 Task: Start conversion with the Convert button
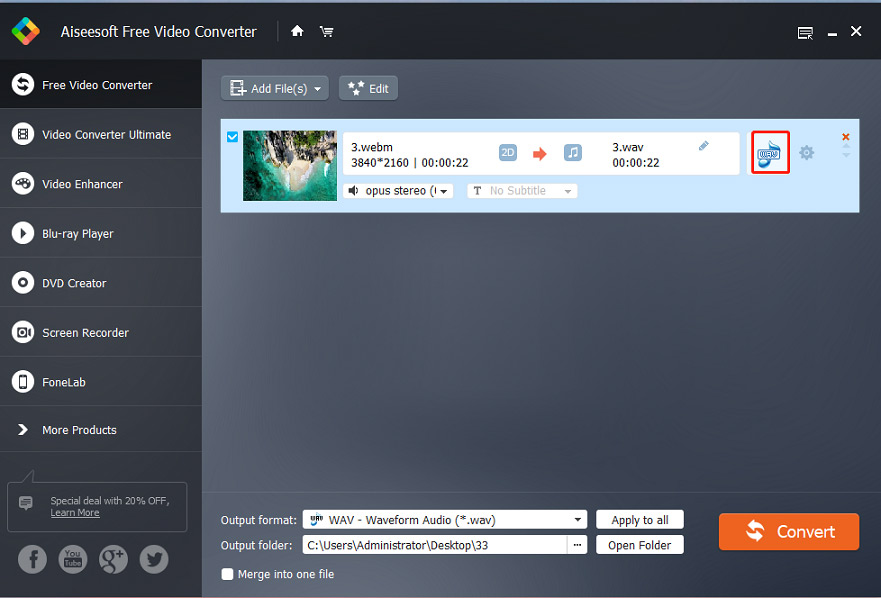(x=789, y=531)
